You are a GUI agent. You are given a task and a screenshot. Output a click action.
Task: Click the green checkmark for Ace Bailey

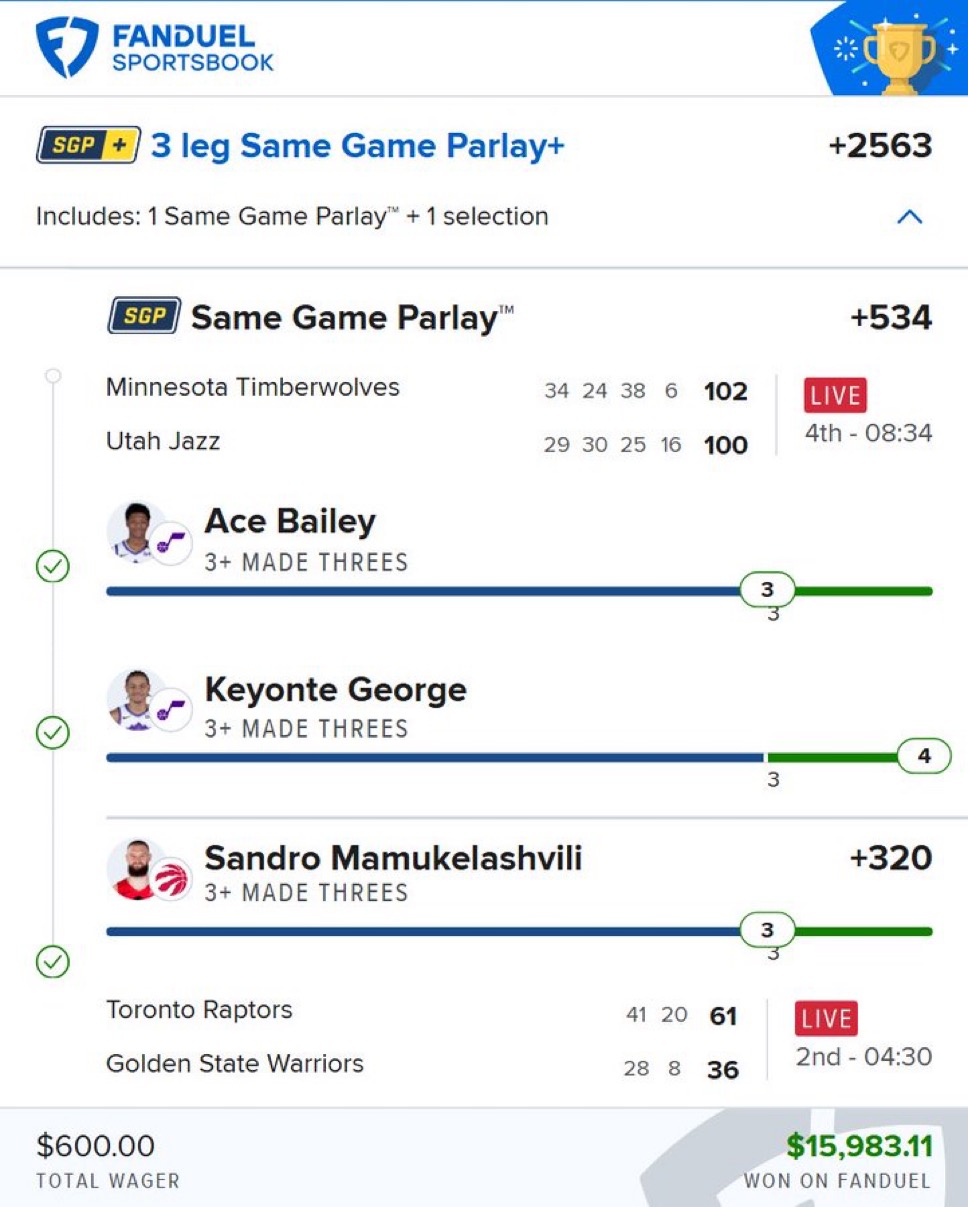click(x=52, y=567)
